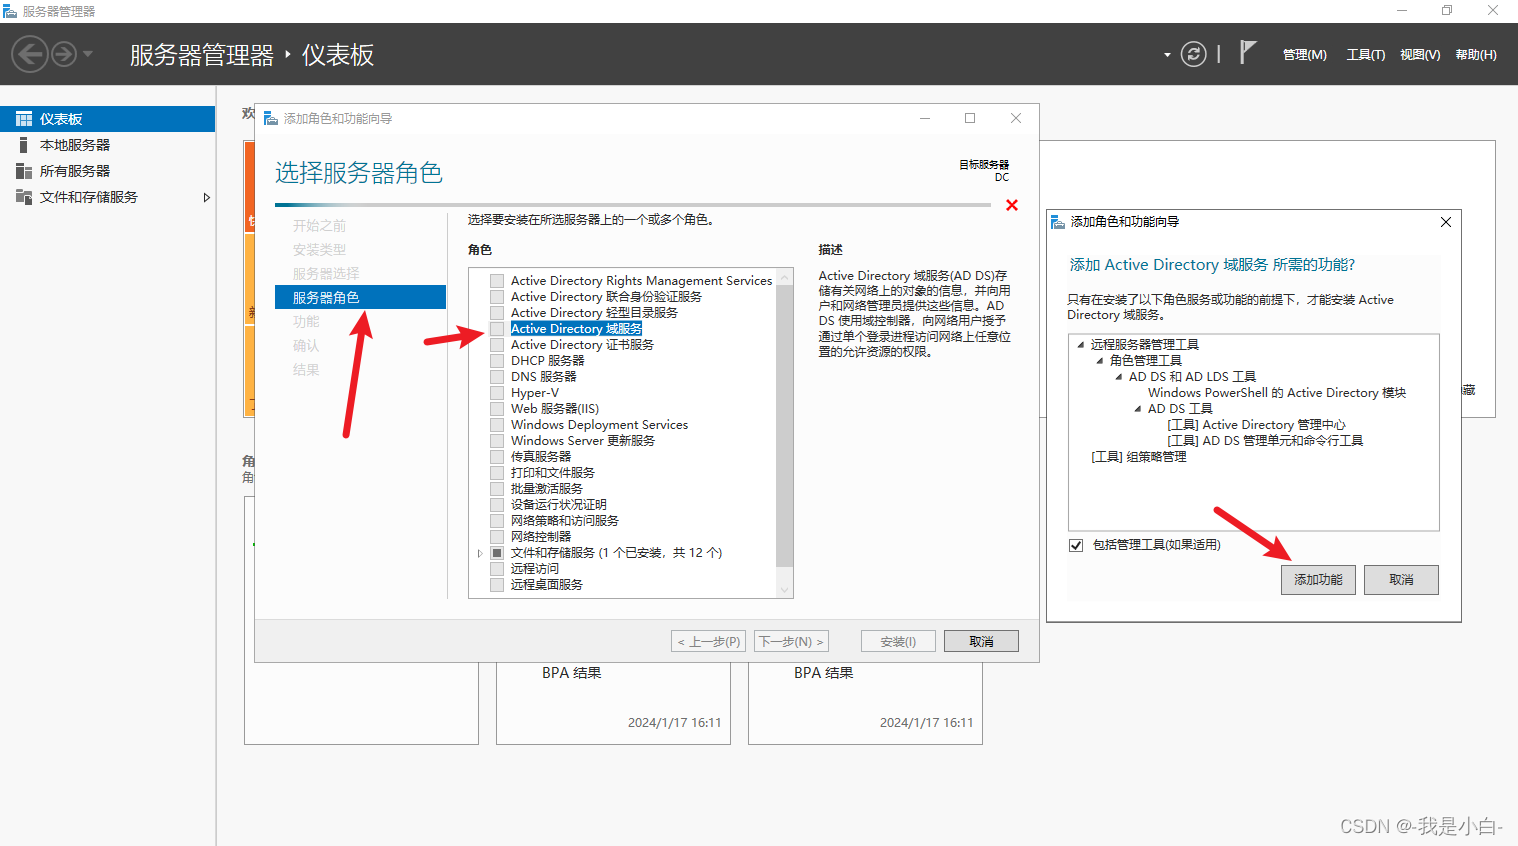Maximize the 添加角色和功能向导 wizard window
The height and width of the screenshot is (846, 1518).
tap(970, 118)
